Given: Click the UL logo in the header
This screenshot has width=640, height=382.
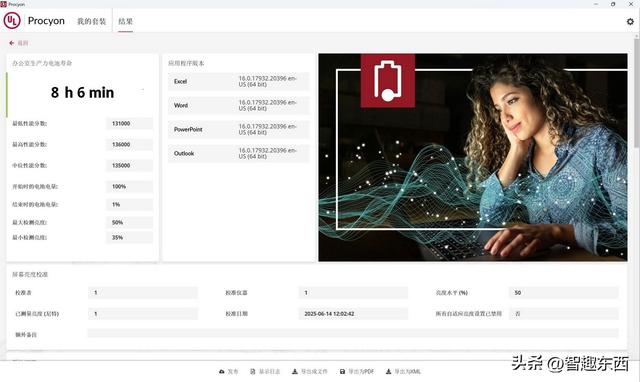Looking at the screenshot, I should 12,20.
